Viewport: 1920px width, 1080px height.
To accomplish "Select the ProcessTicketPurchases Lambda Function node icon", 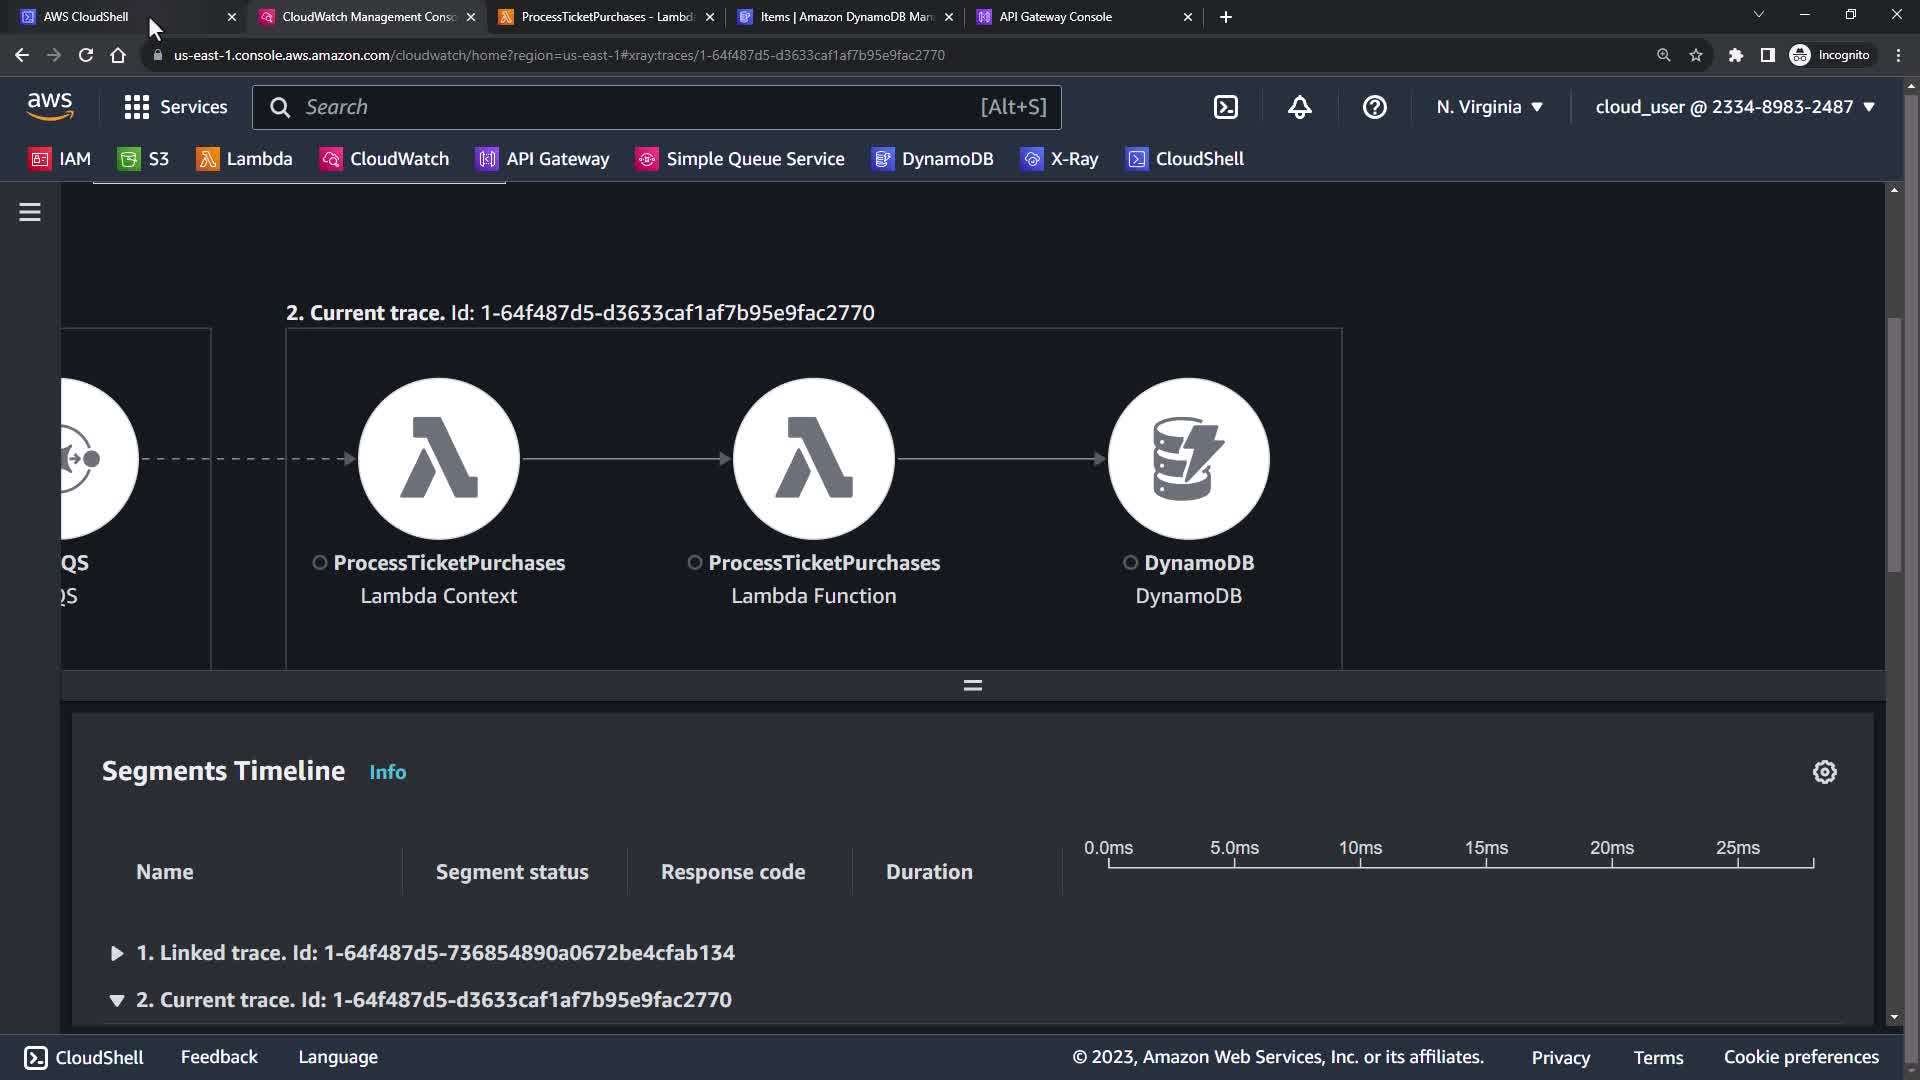I will coord(813,459).
